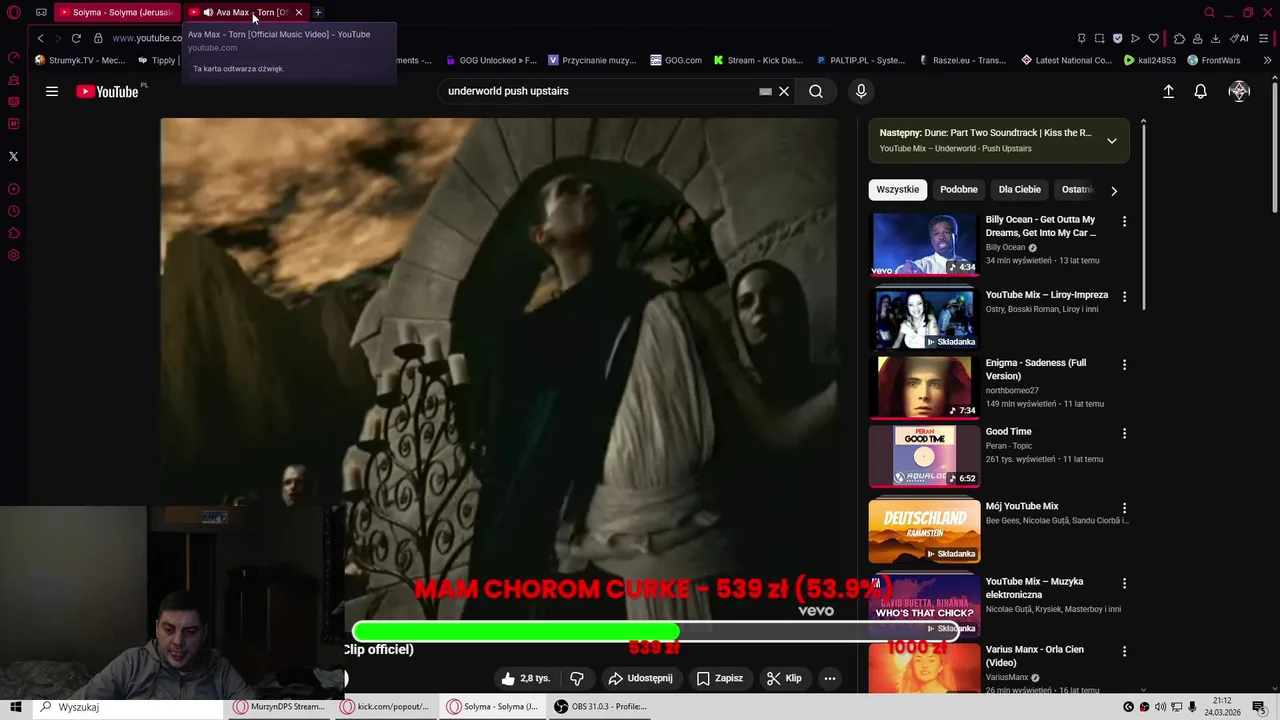Open the Opera AI assistant button

1240,38
